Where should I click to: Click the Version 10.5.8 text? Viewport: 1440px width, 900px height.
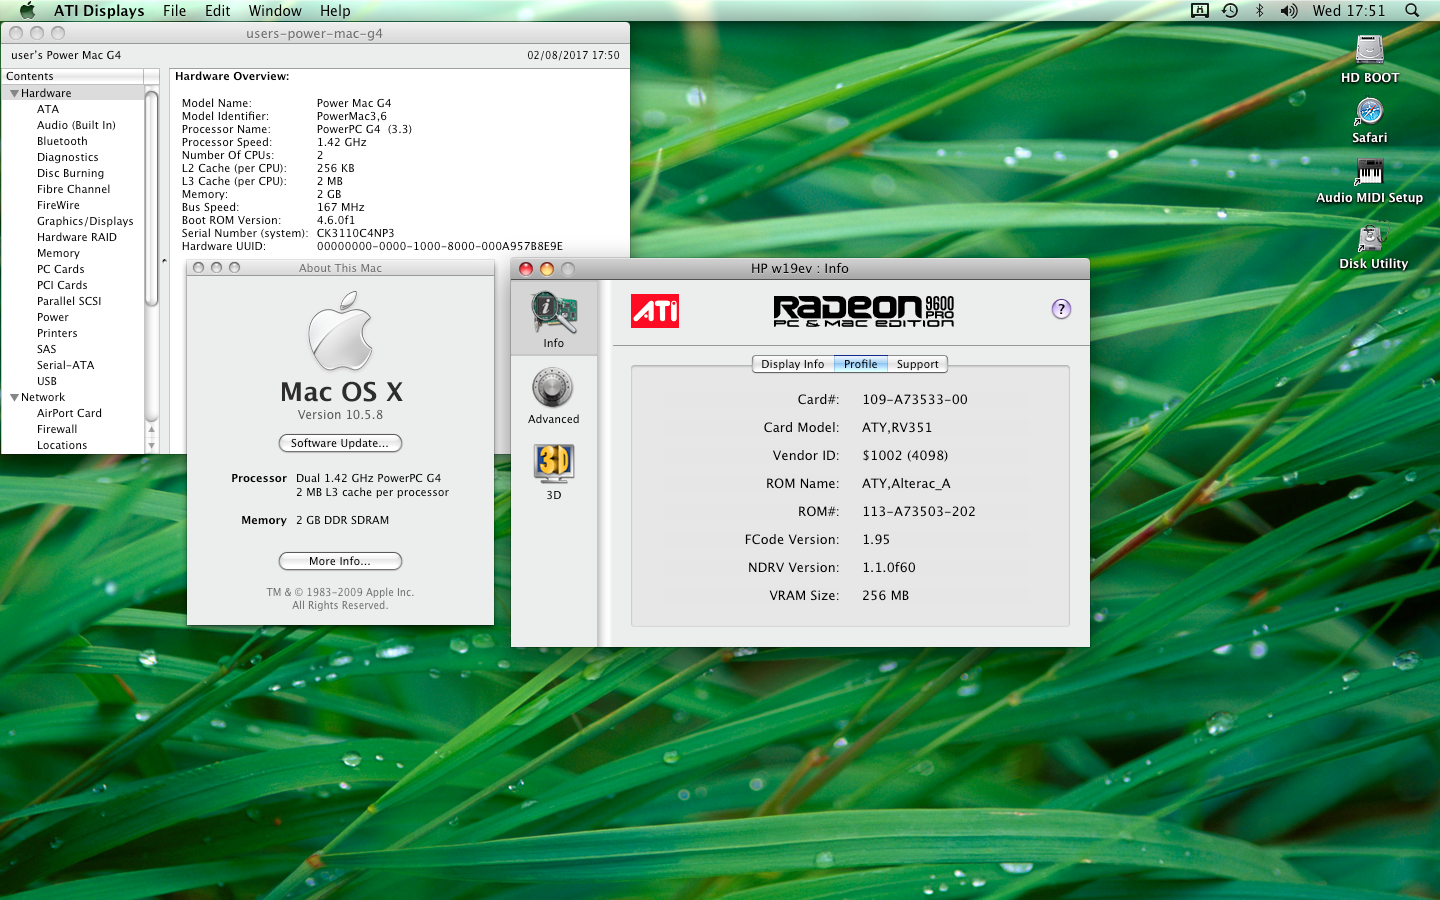(x=340, y=415)
